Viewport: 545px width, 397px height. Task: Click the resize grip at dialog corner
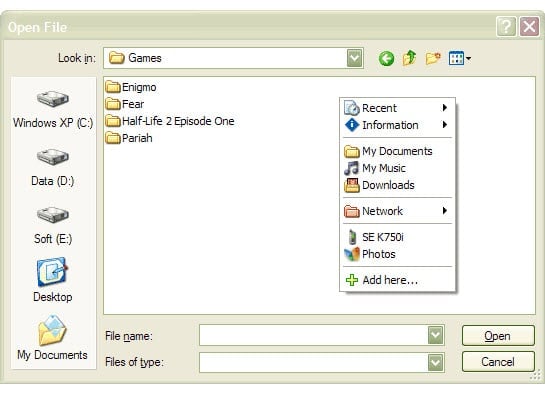pos(537,375)
